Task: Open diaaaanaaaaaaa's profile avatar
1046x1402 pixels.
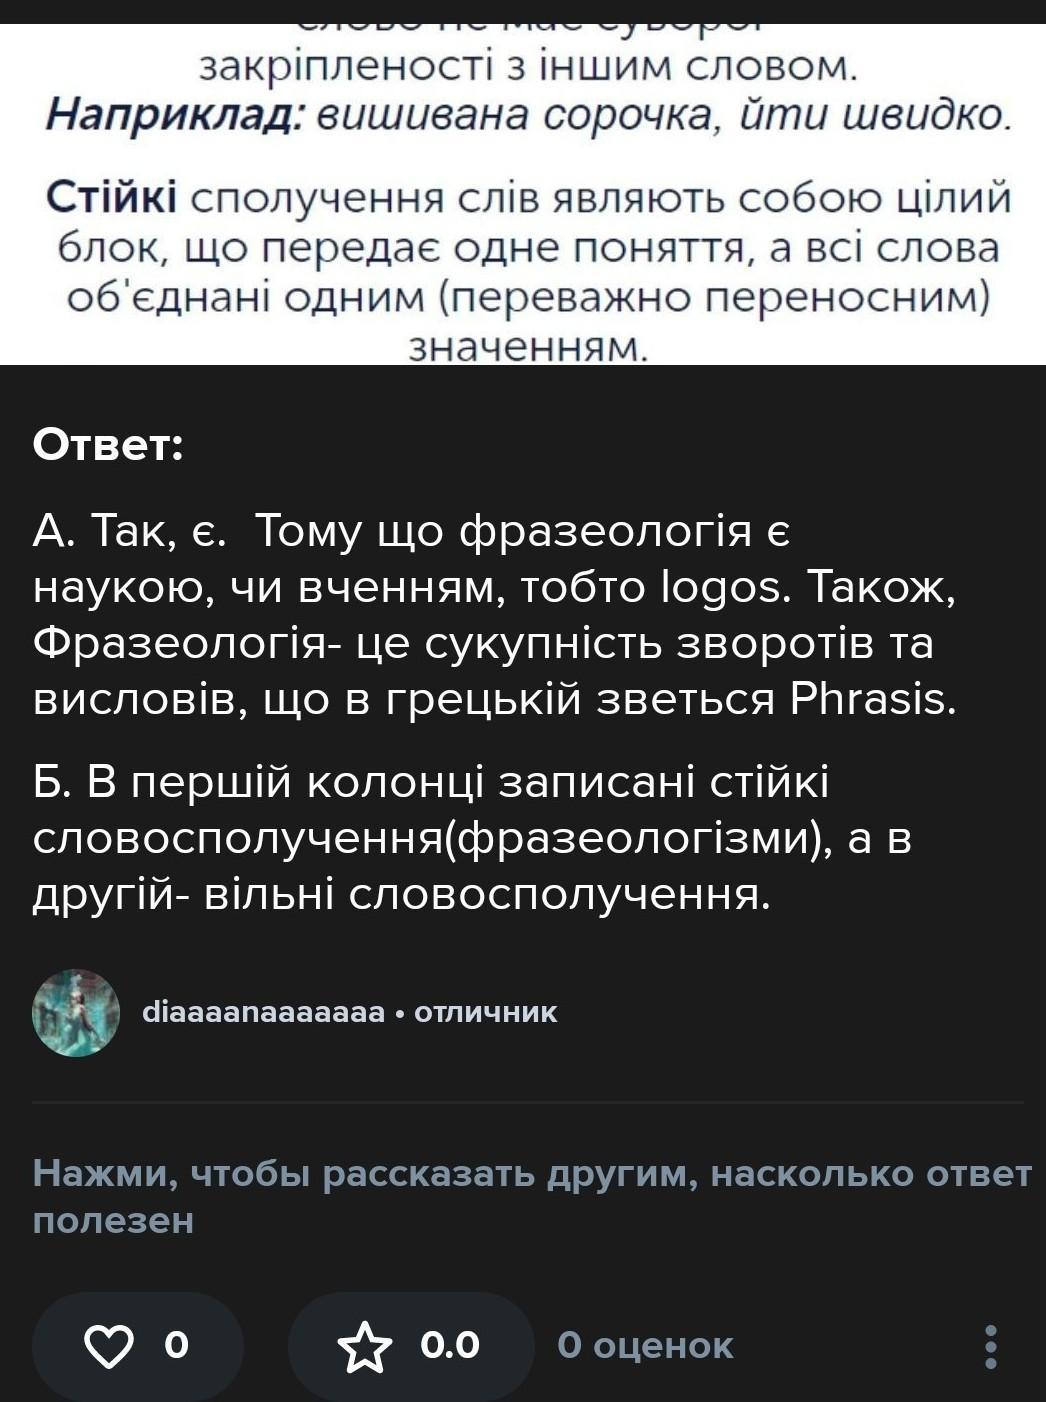Action: click(x=76, y=1013)
